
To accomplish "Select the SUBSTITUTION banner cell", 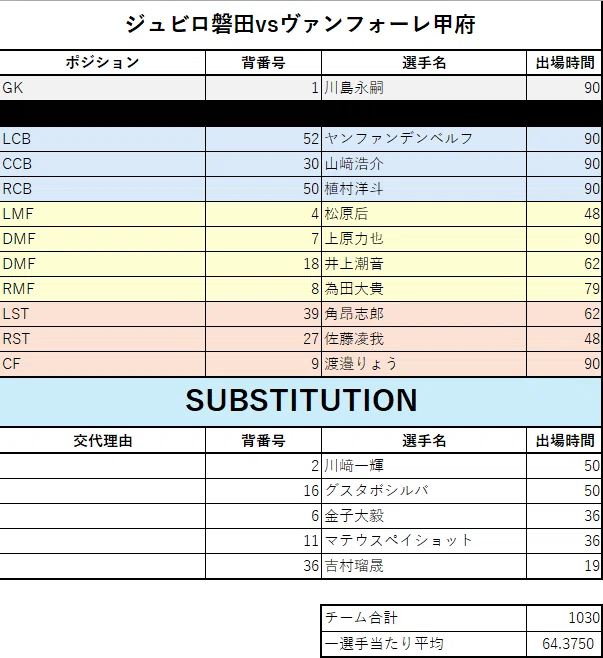I will pos(300,402).
